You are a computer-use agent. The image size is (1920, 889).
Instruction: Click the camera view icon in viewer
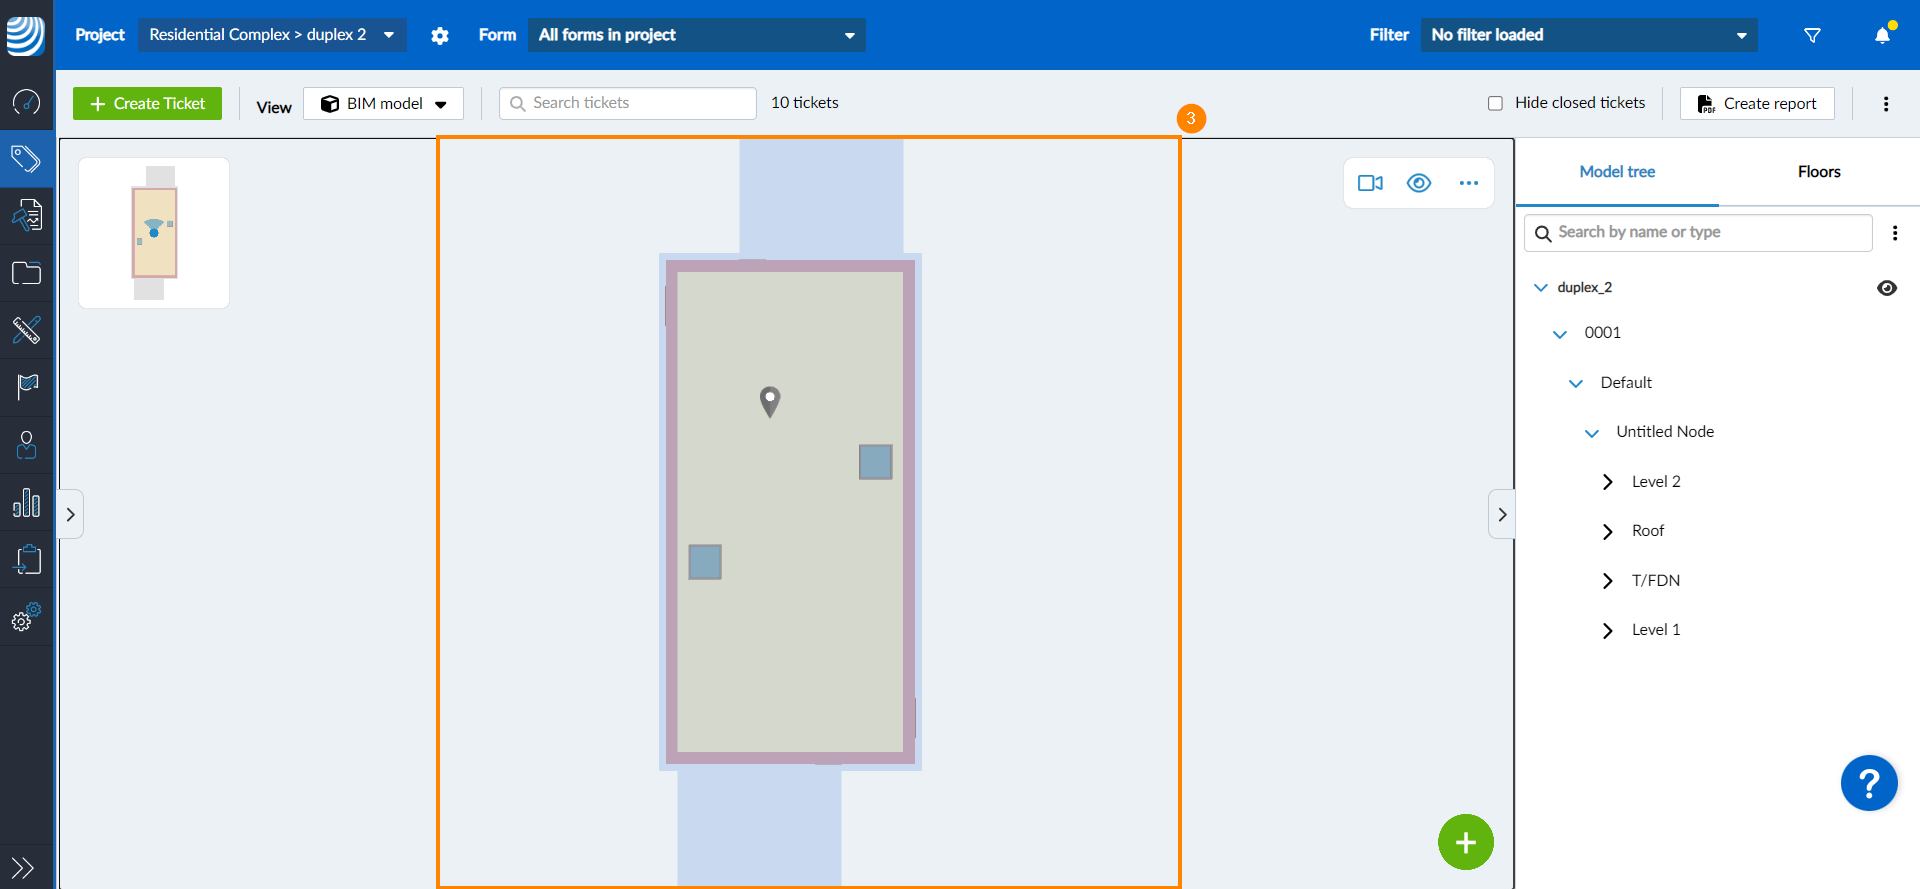[x=1370, y=183]
